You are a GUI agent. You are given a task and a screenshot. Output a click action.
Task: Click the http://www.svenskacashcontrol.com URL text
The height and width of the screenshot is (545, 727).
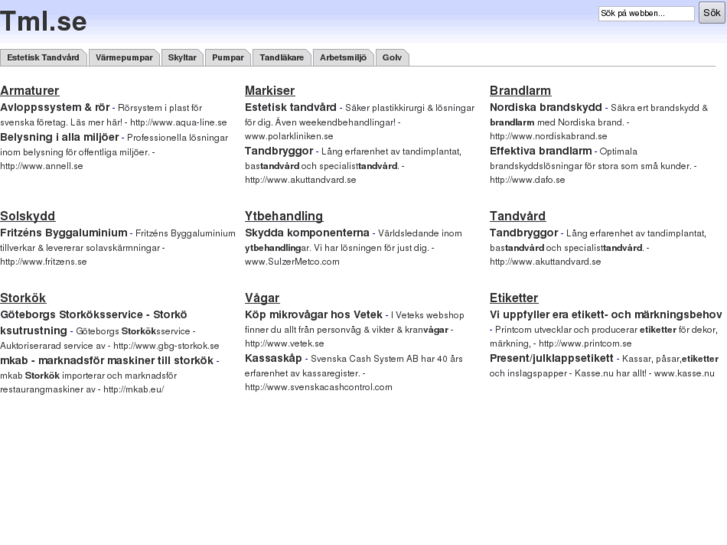[x=319, y=387]
